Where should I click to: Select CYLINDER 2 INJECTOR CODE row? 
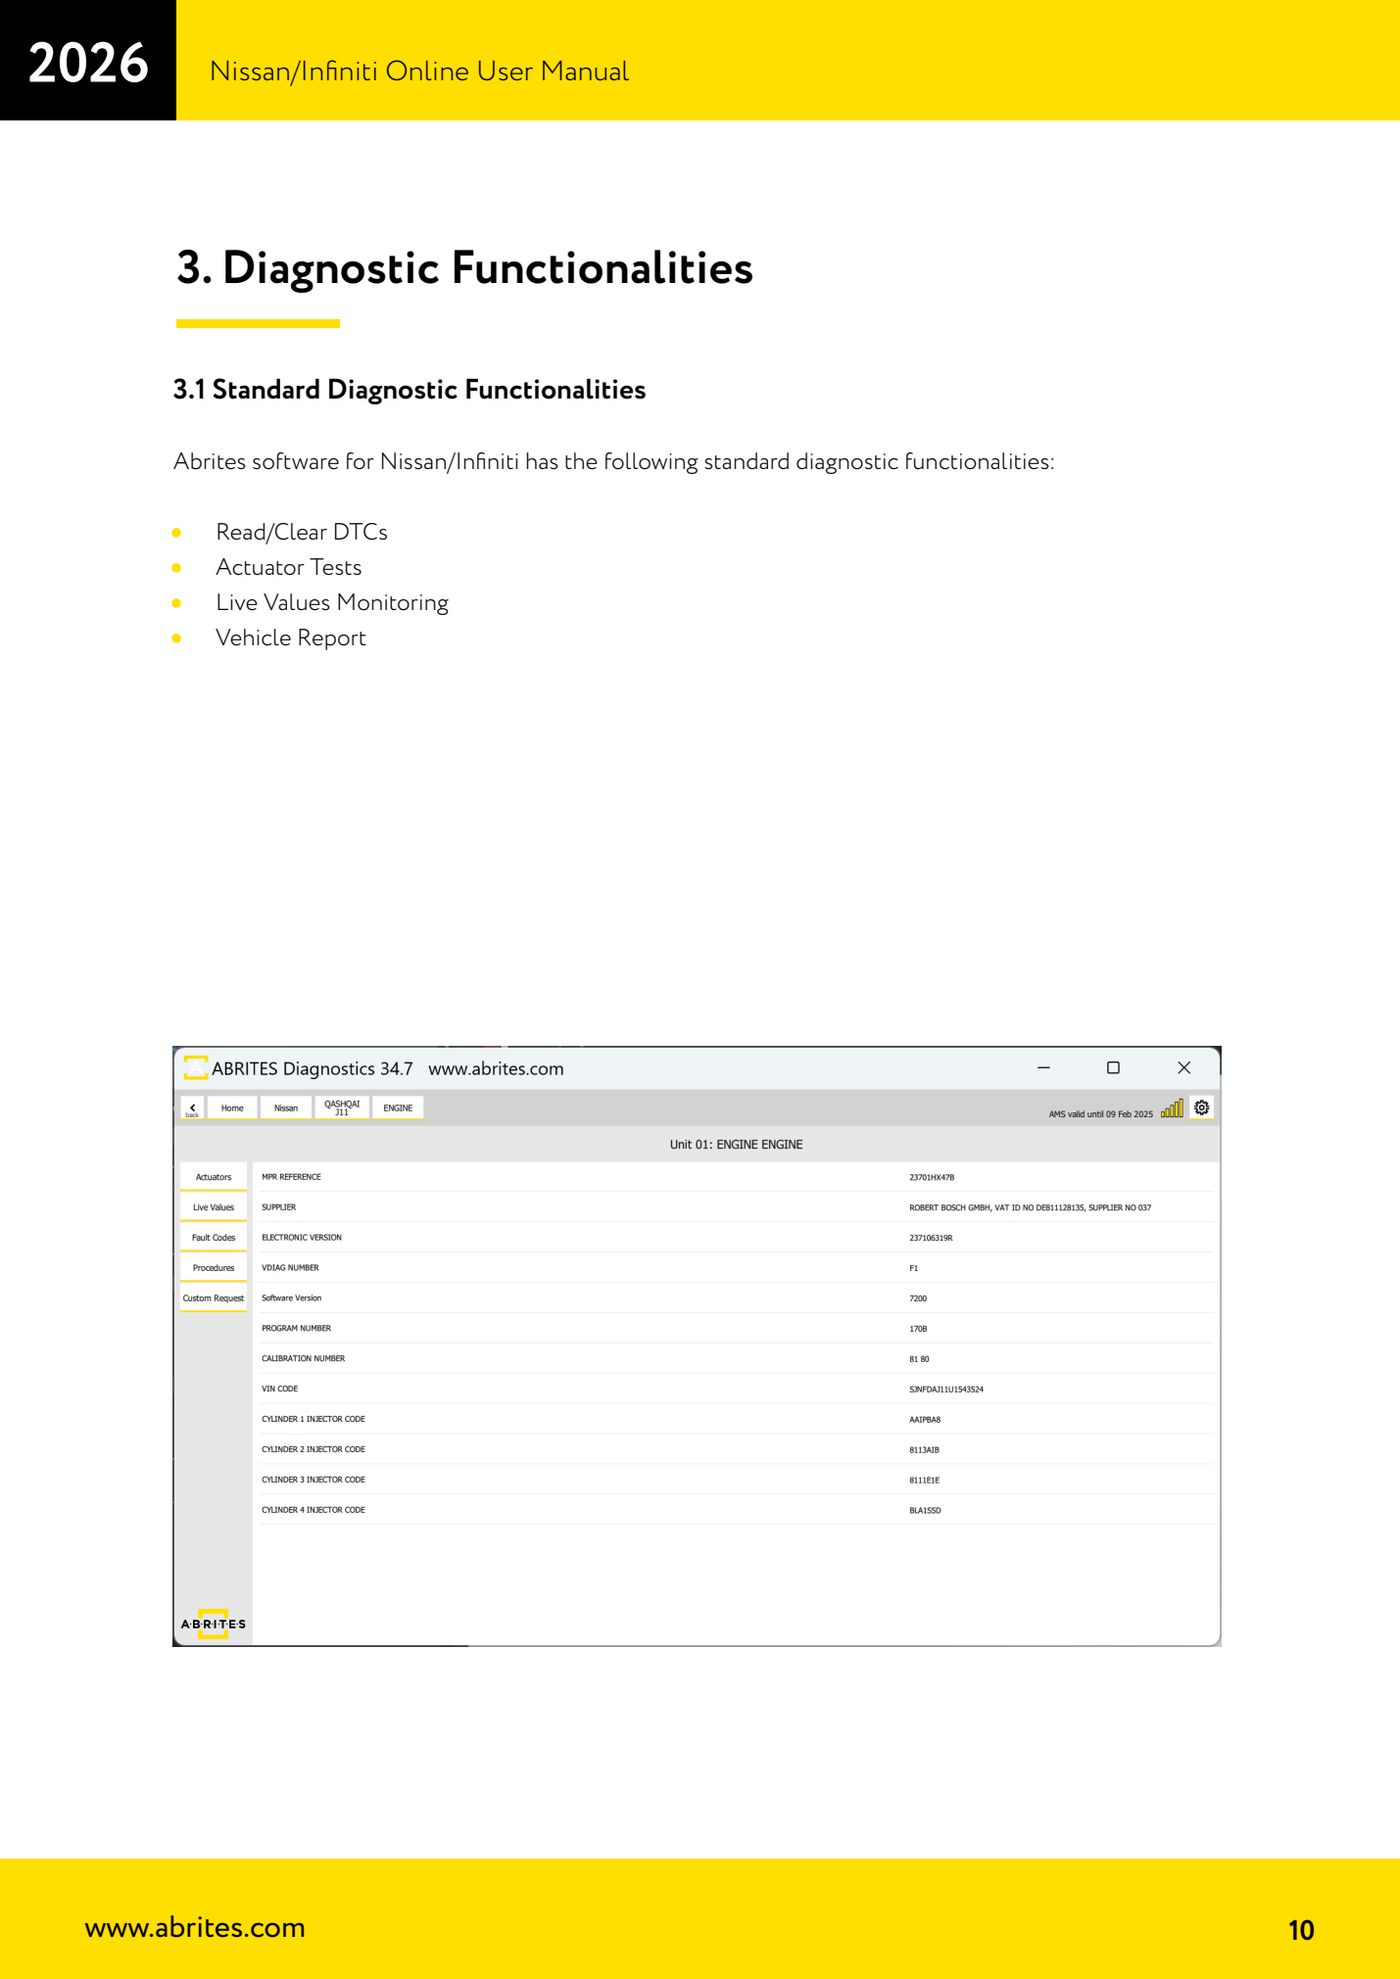pos(736,1449)
